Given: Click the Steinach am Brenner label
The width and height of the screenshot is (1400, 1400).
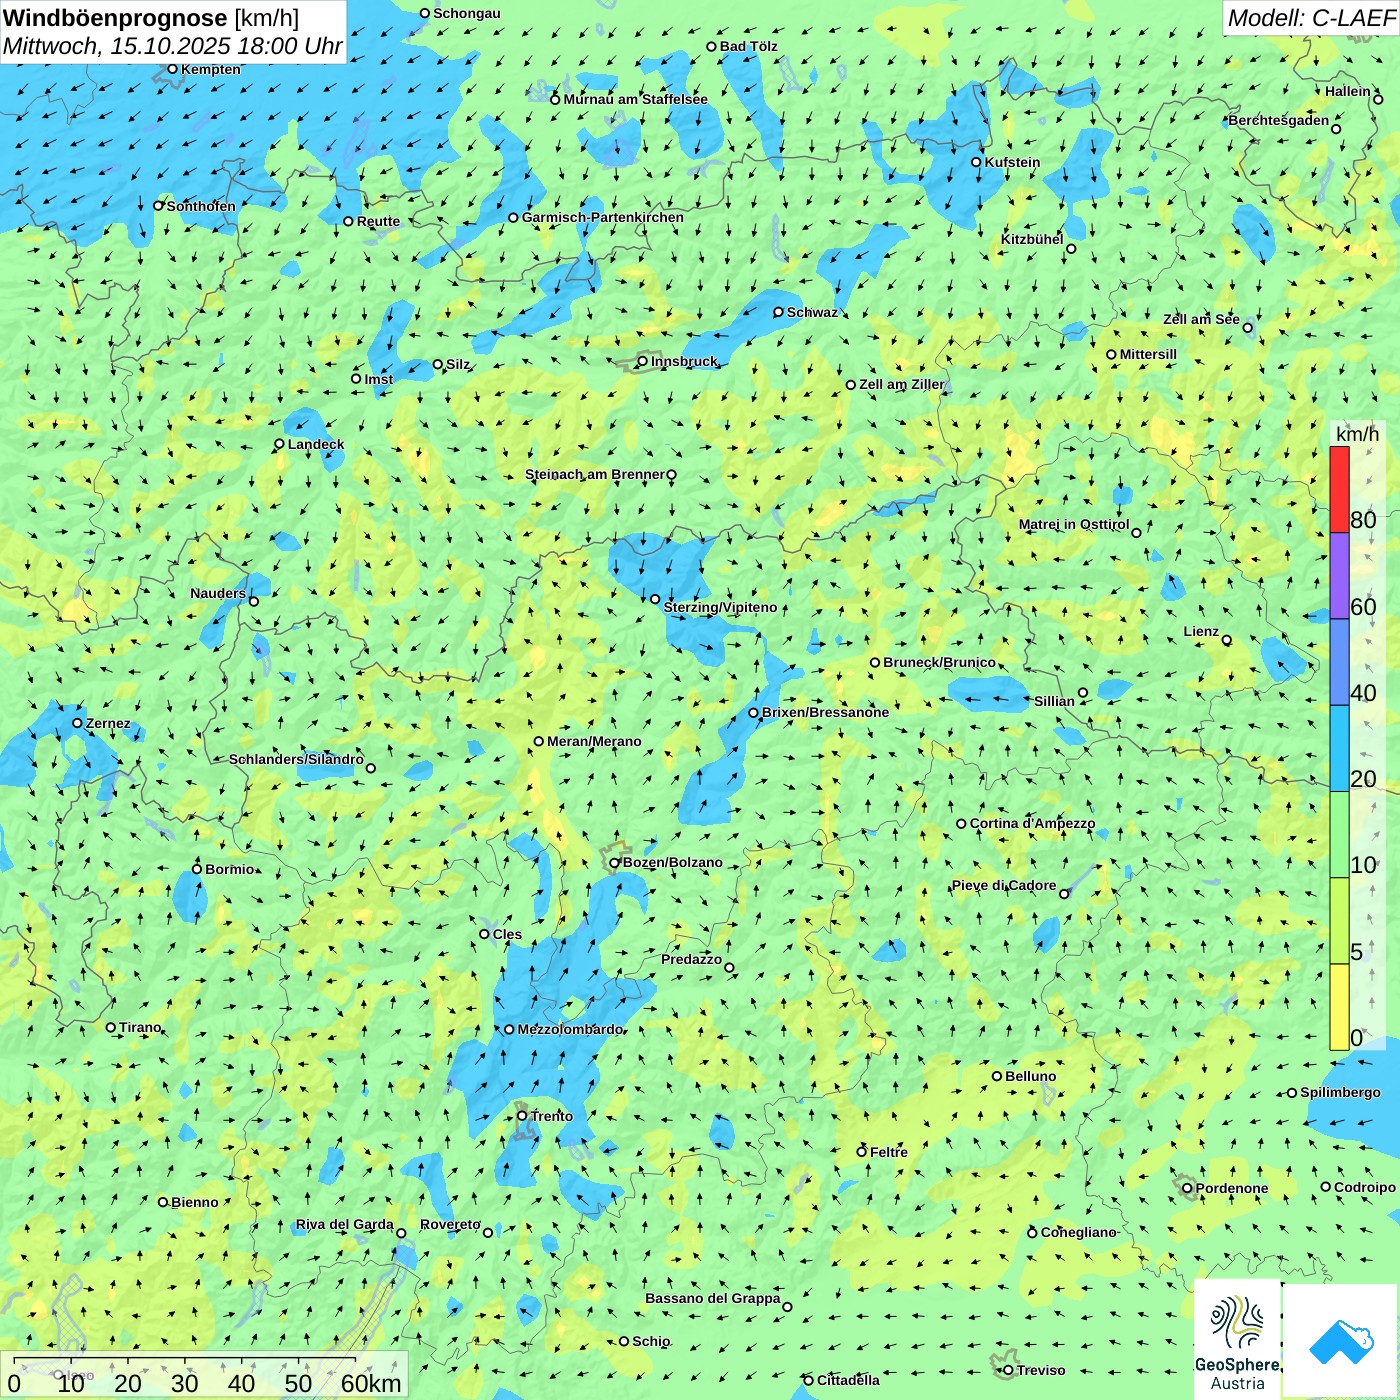Looking at the screenshot, I should (x=595, y=474).
